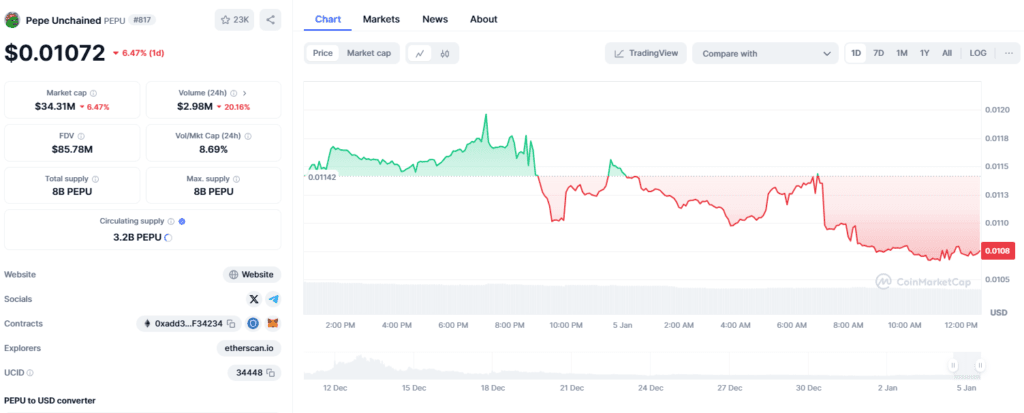Open the News tab

pyautogui.click(x=435, y=19)
